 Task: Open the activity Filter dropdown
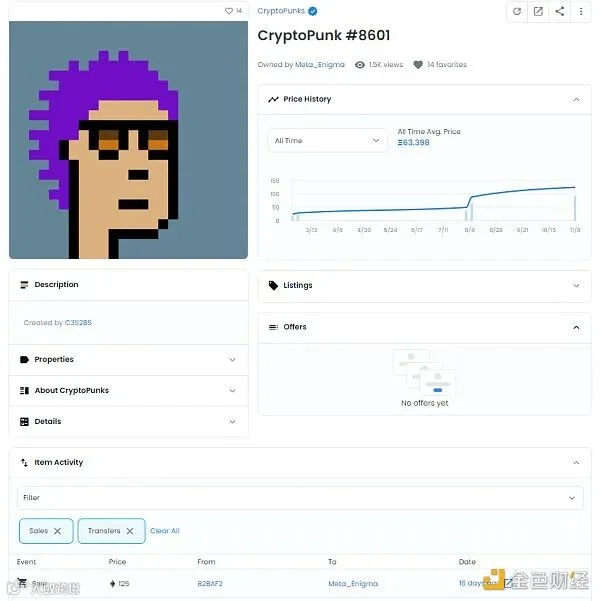click(x=300, y=498)
